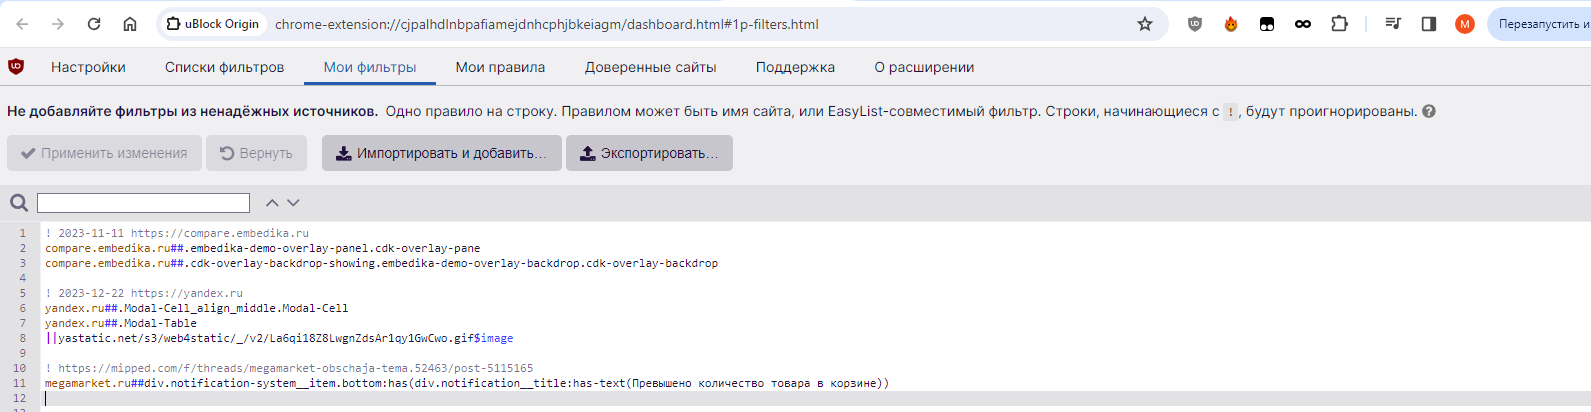Toggle the browser side panel
Screen dimensions: 1591x412
(x=1429, y=24)
